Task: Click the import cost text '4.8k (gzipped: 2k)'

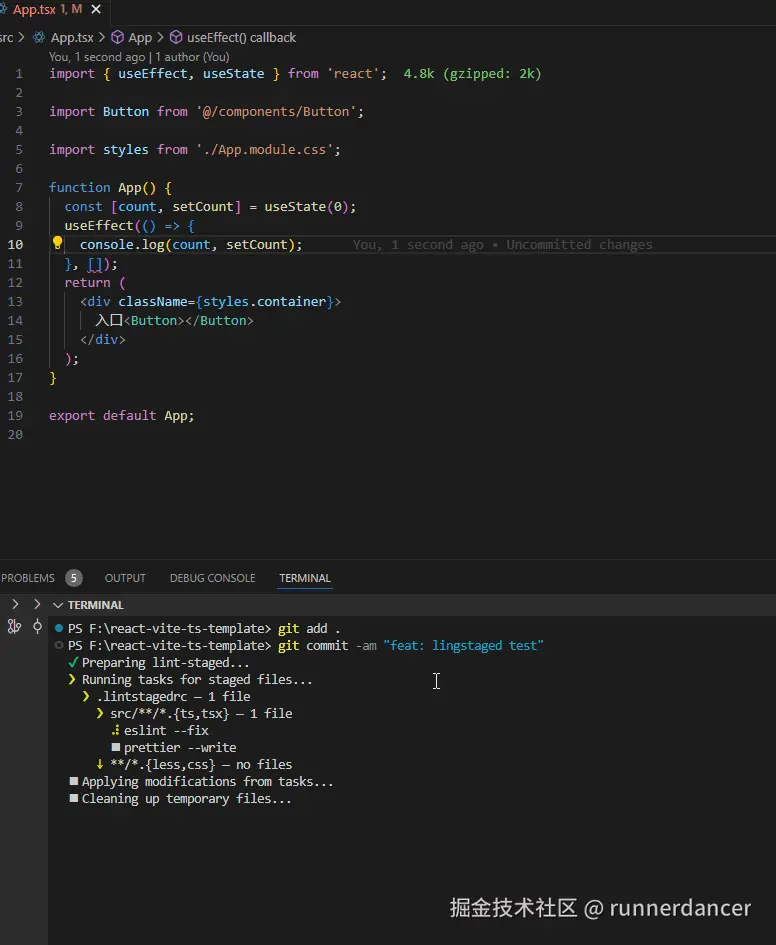Action: coord(472,74)
